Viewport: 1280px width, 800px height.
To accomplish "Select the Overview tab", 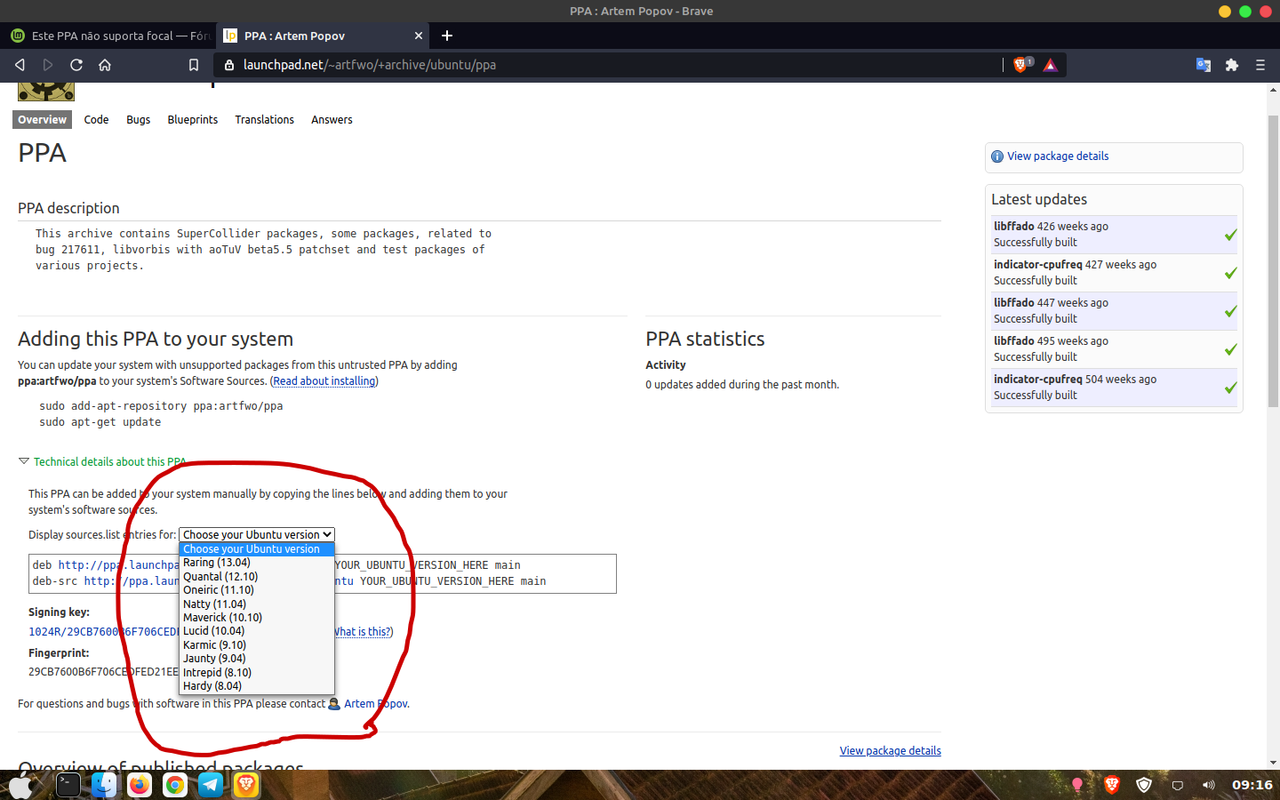I will click(42, 119).
